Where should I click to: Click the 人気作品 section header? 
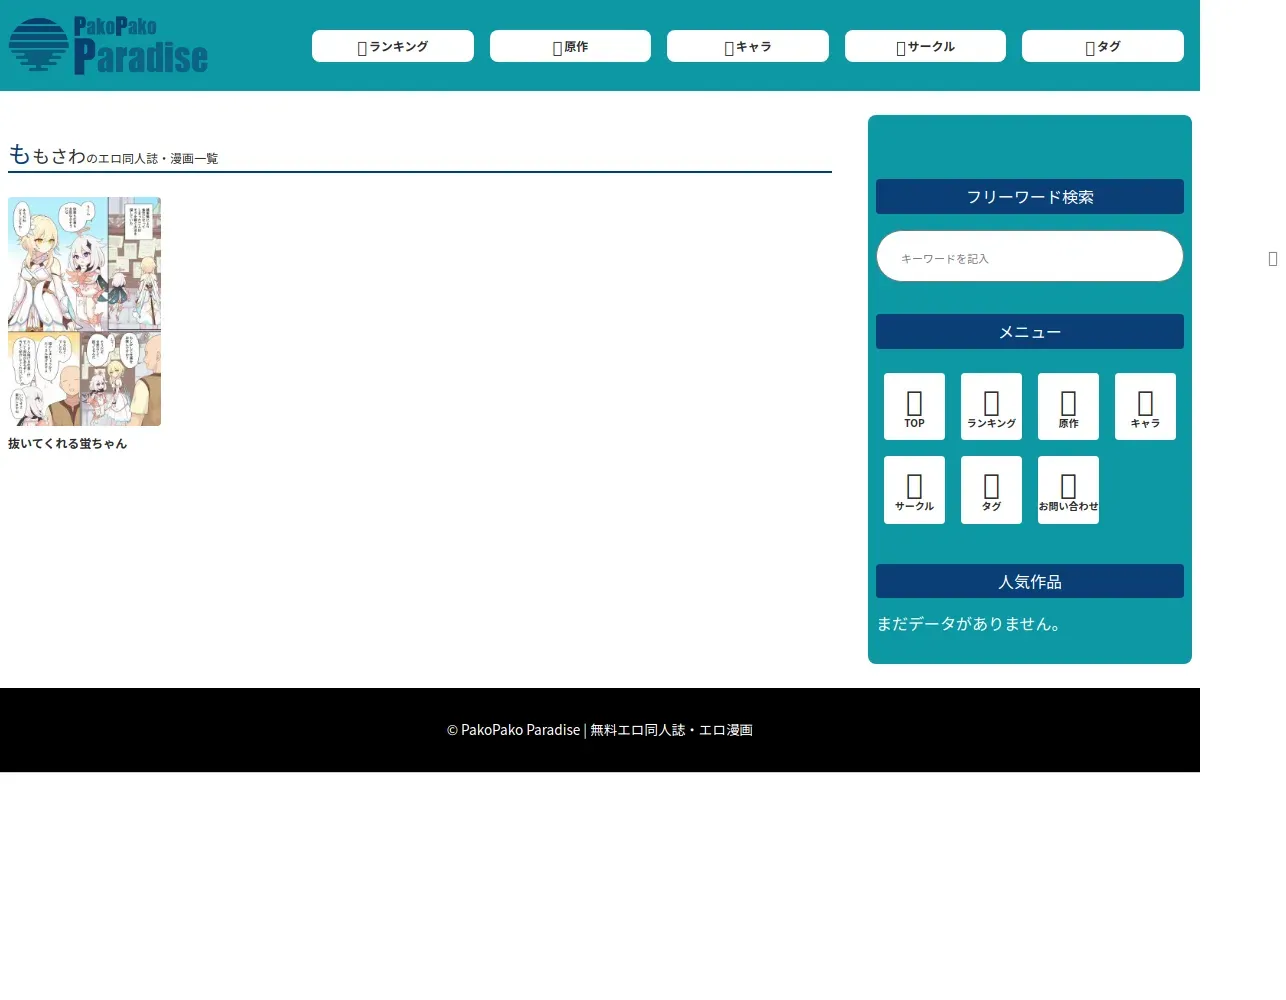(x=1030, y=582)
